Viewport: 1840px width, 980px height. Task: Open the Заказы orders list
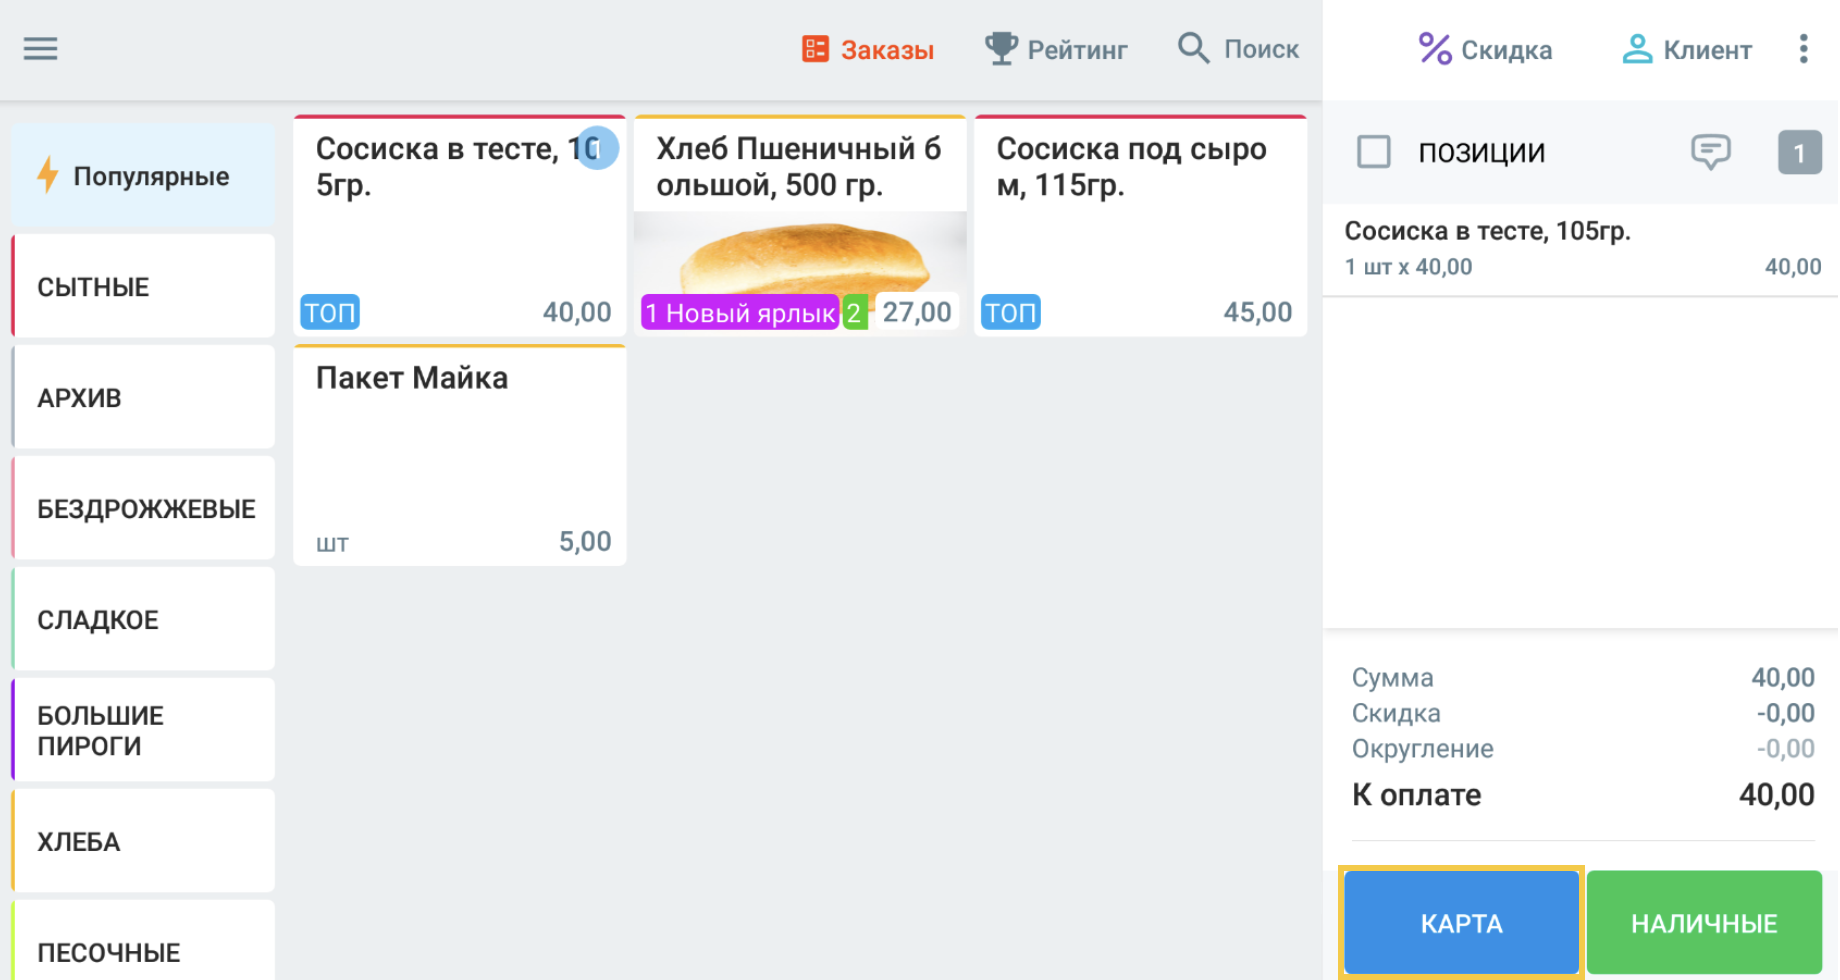(x=868, y=49)
